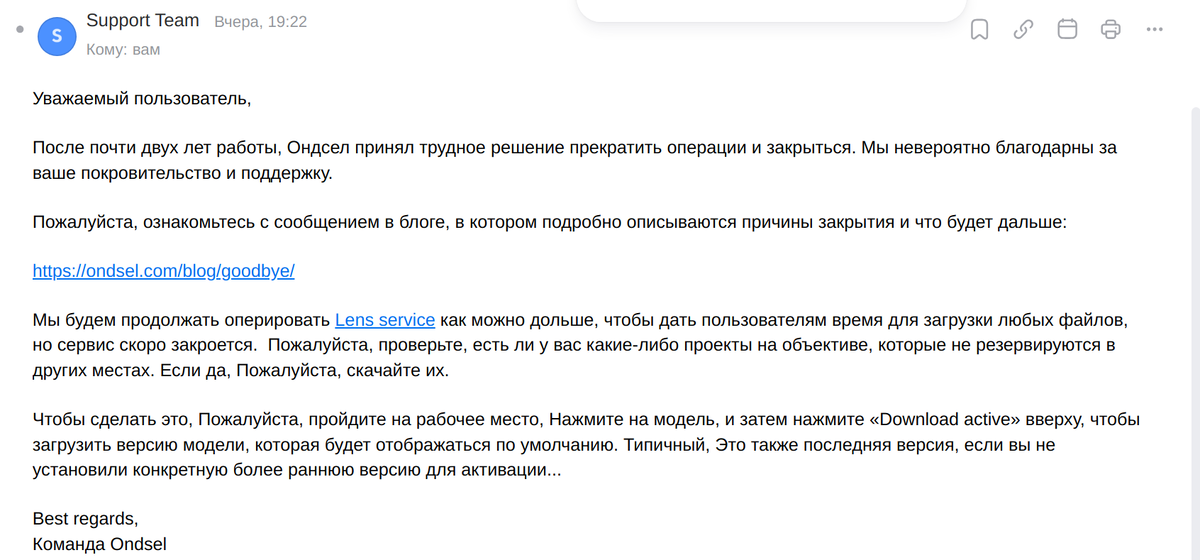This screenshot has width=1200, height=560.
Task: Toggle the unread dot beside sender avatar
Action: pyautogui.click(x=20, y=30)
